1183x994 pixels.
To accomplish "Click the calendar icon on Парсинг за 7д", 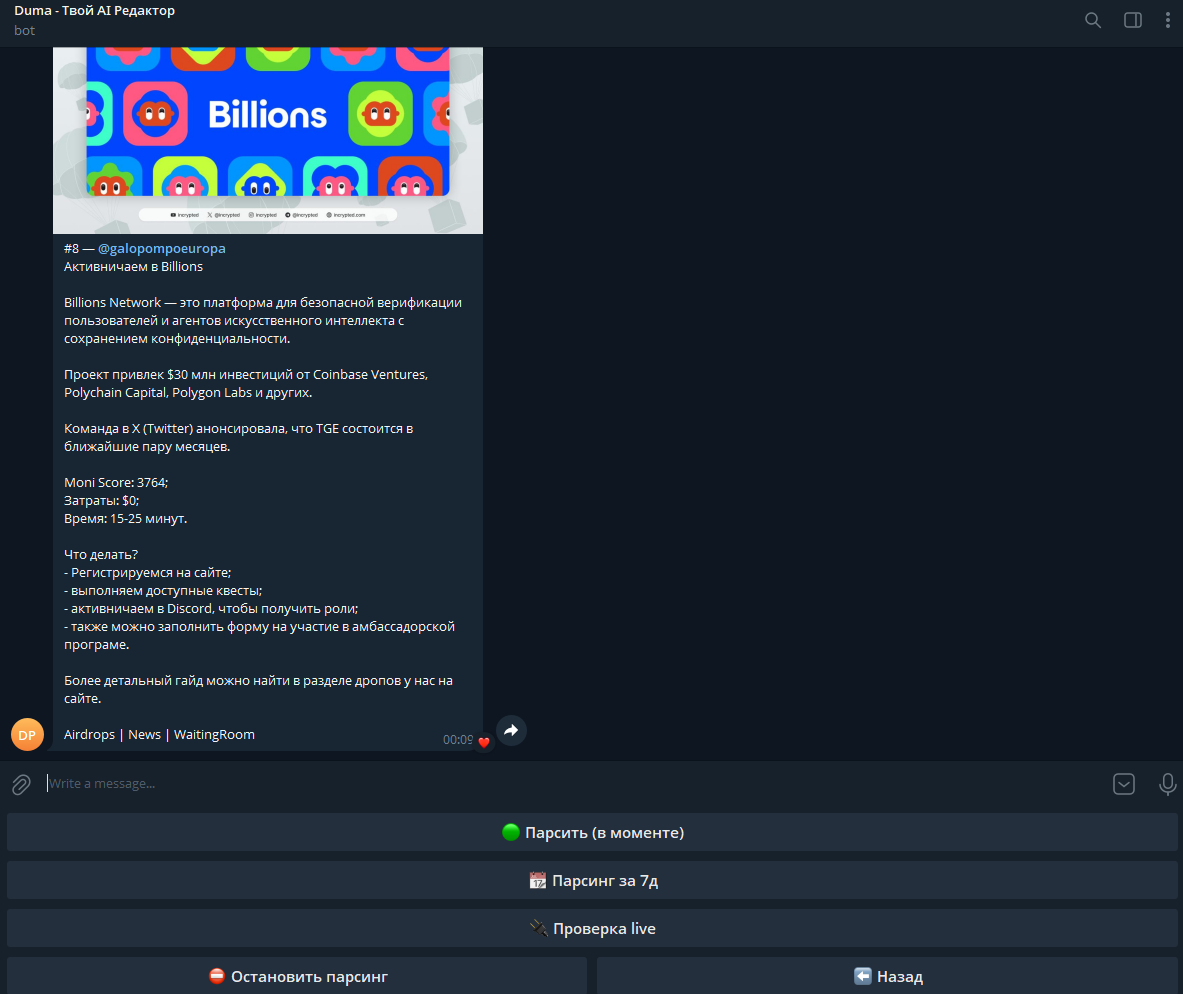I will (537, 880).
